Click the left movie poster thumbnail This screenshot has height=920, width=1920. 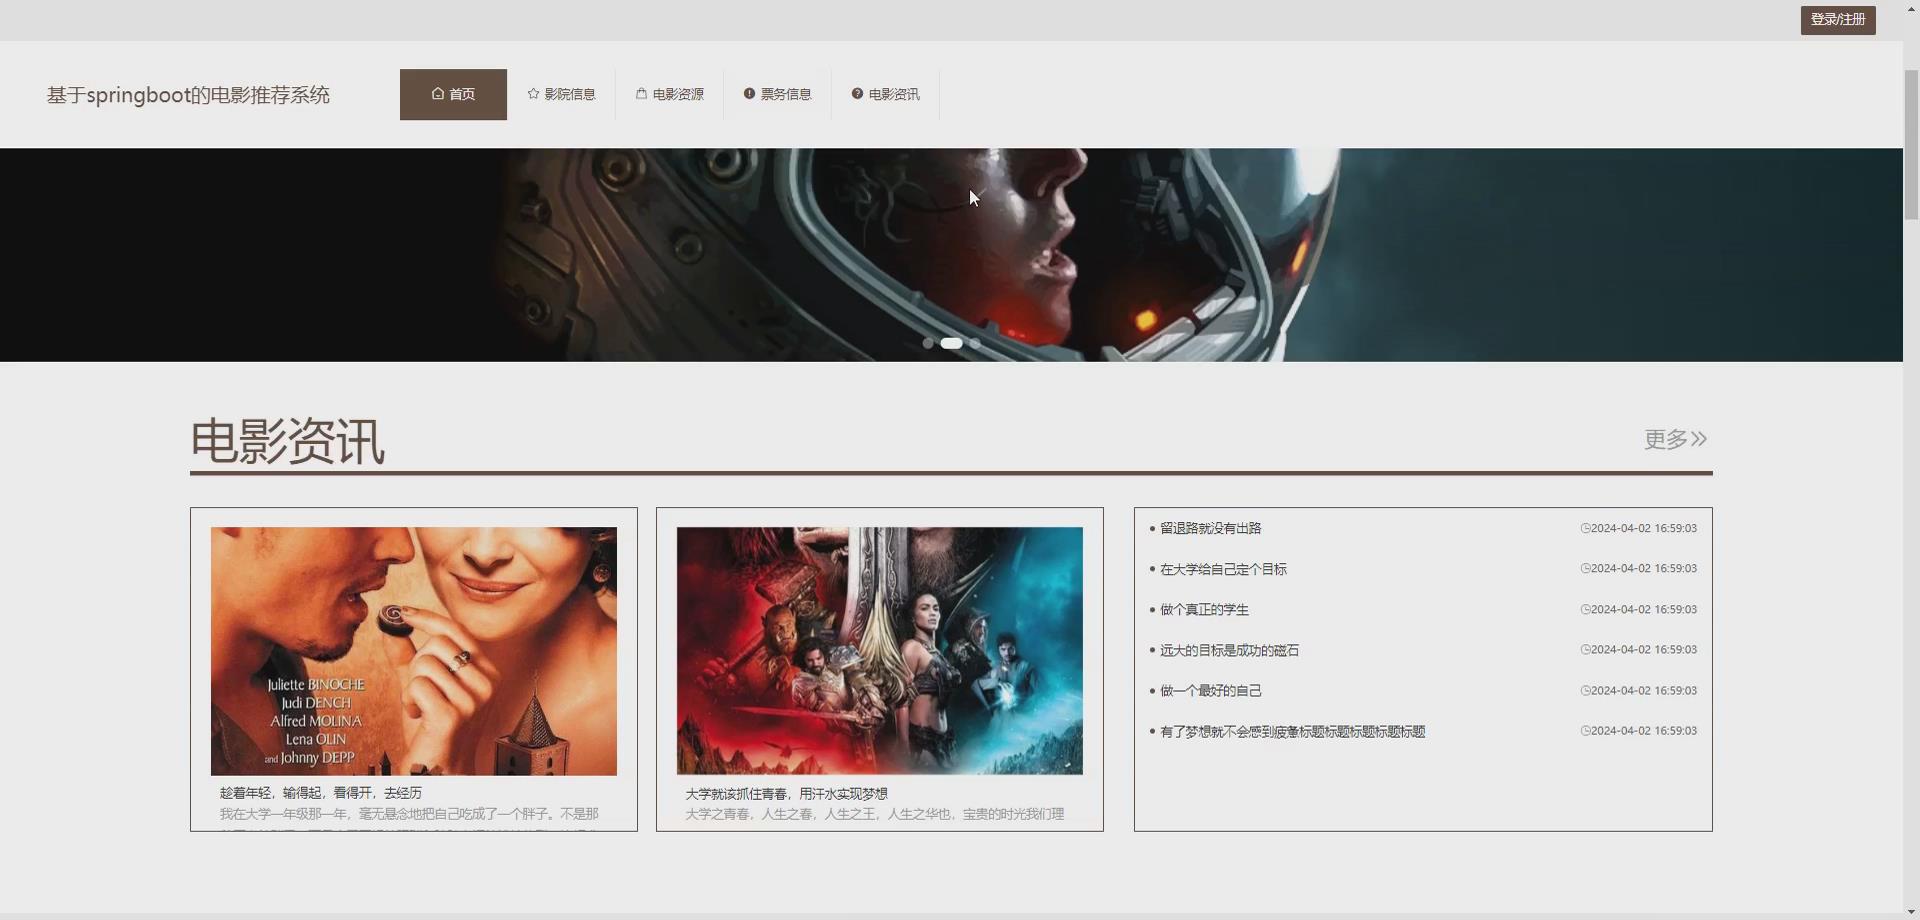(413, 650)
